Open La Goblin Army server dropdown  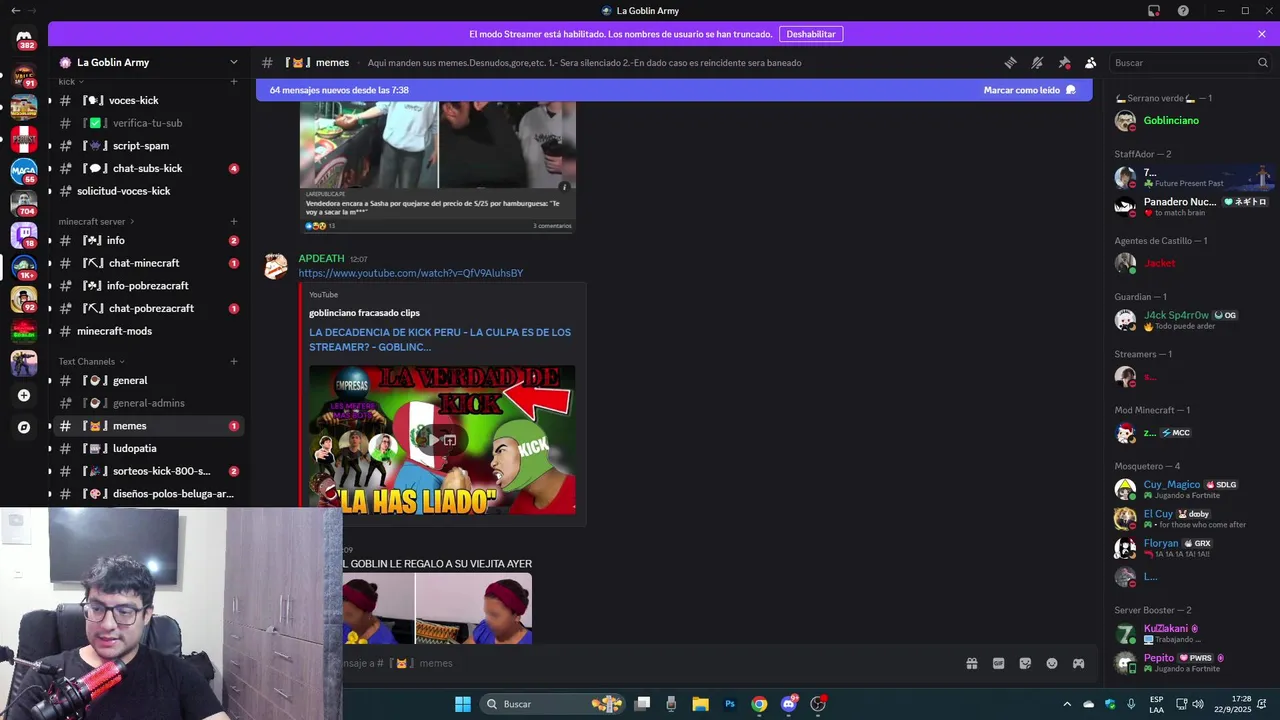point(234,62)
